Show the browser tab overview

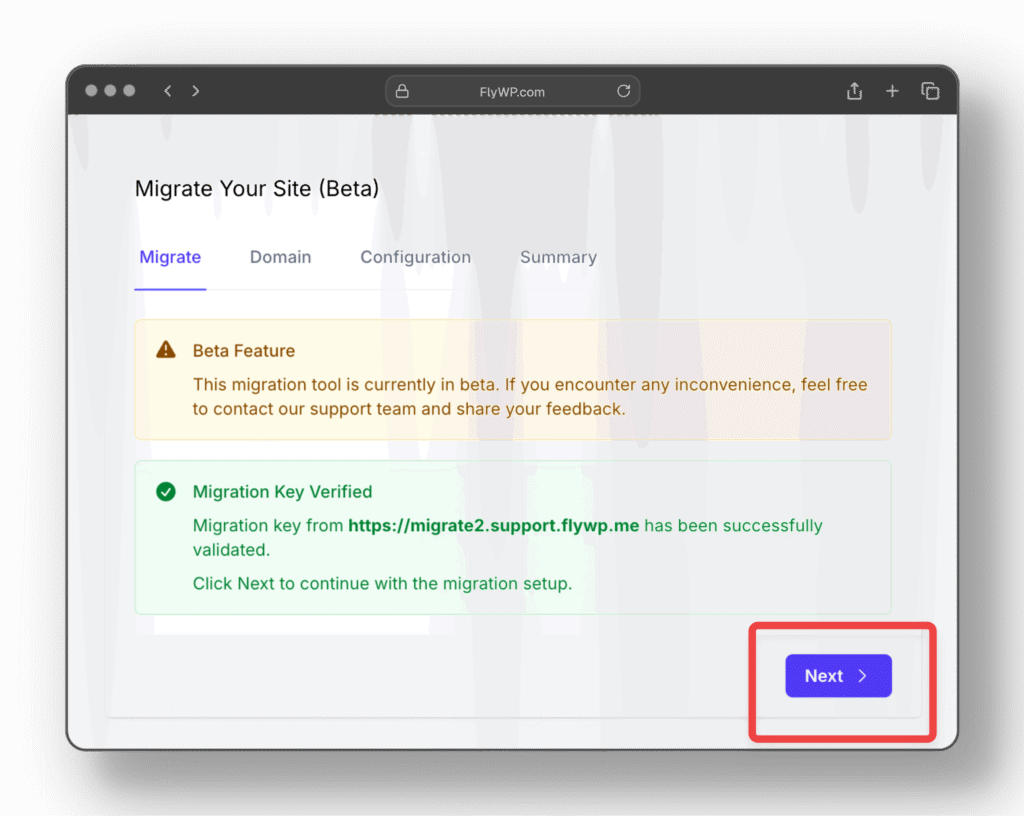click(x=930, y=91)
